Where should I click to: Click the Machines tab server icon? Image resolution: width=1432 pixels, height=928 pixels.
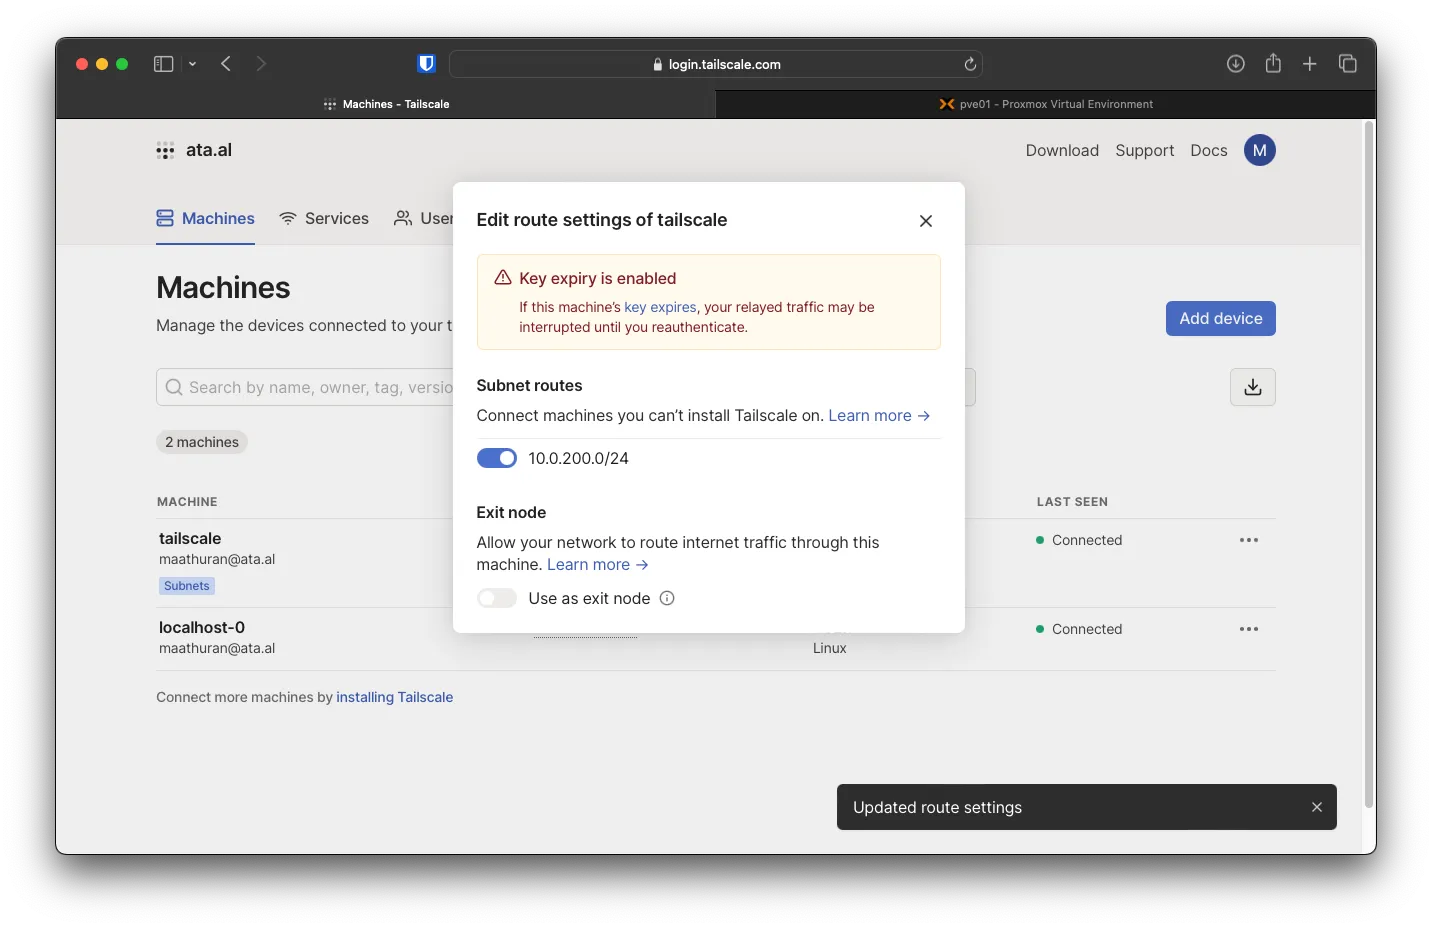click(x=165, y=218)
